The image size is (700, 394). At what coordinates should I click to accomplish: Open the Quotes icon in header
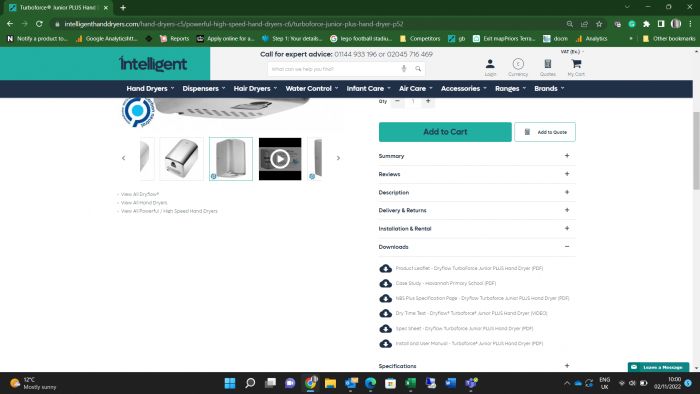tap(548, 64)
